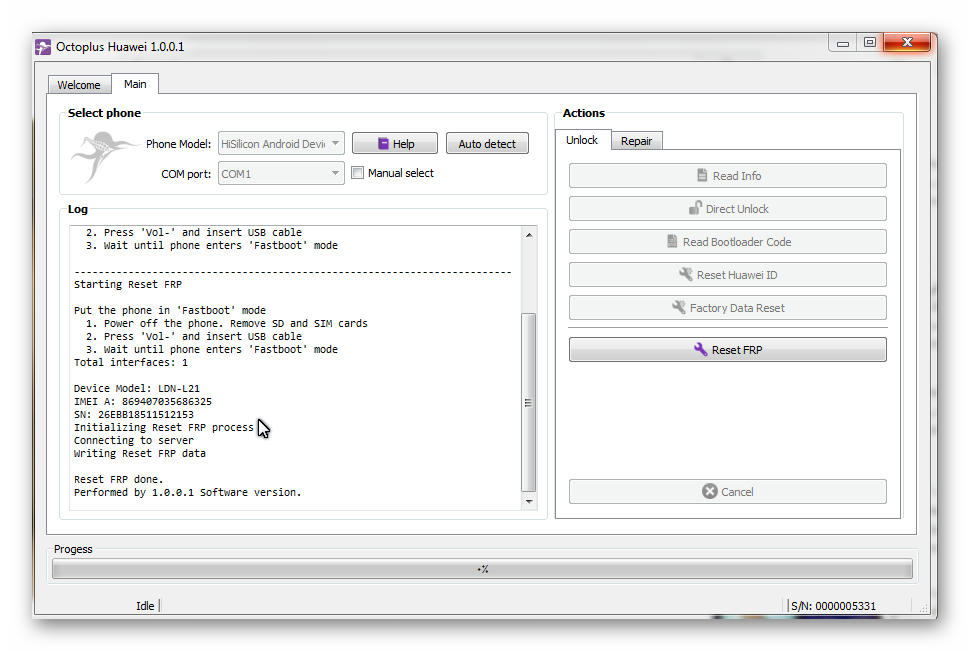Click the log scroll up arrow

tap(529, 235)
